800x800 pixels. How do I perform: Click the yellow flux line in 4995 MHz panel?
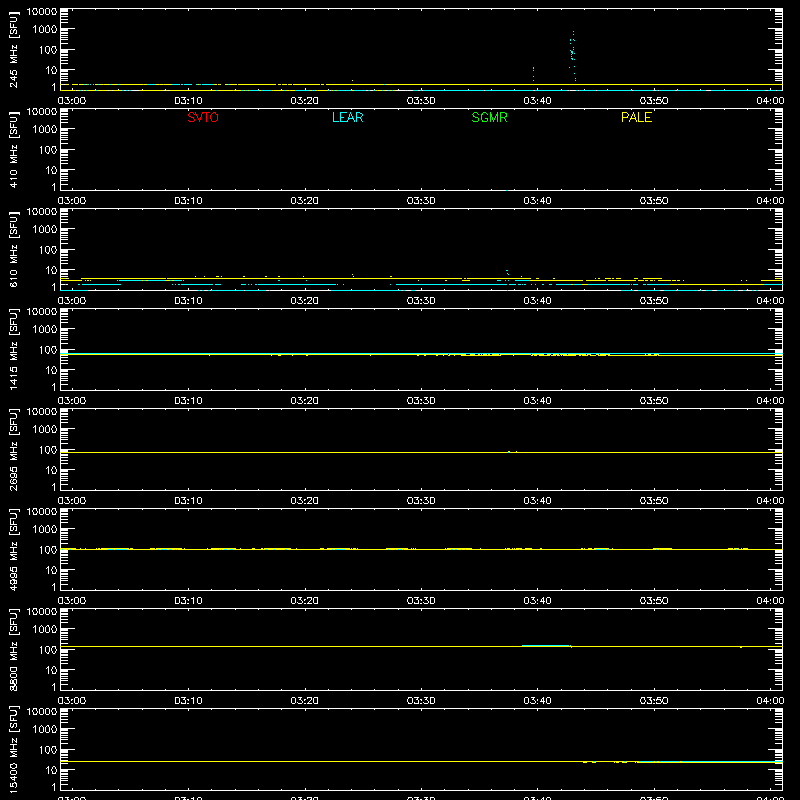[421, 549]
